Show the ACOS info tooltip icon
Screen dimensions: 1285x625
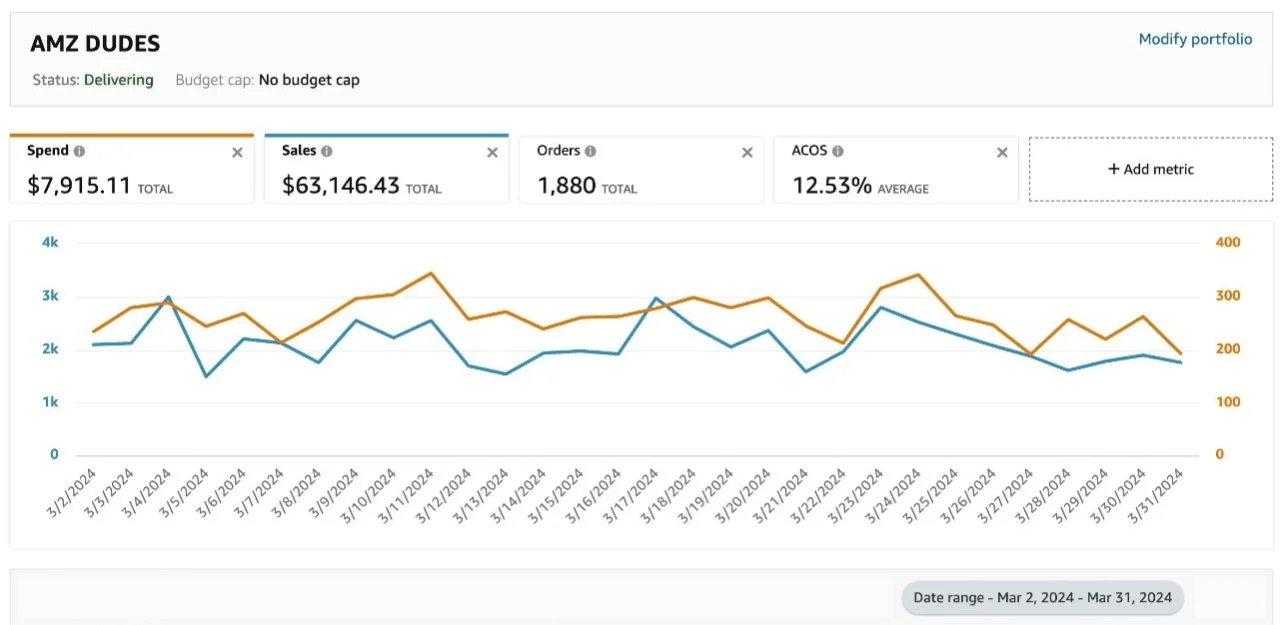[x=838, y=151]
